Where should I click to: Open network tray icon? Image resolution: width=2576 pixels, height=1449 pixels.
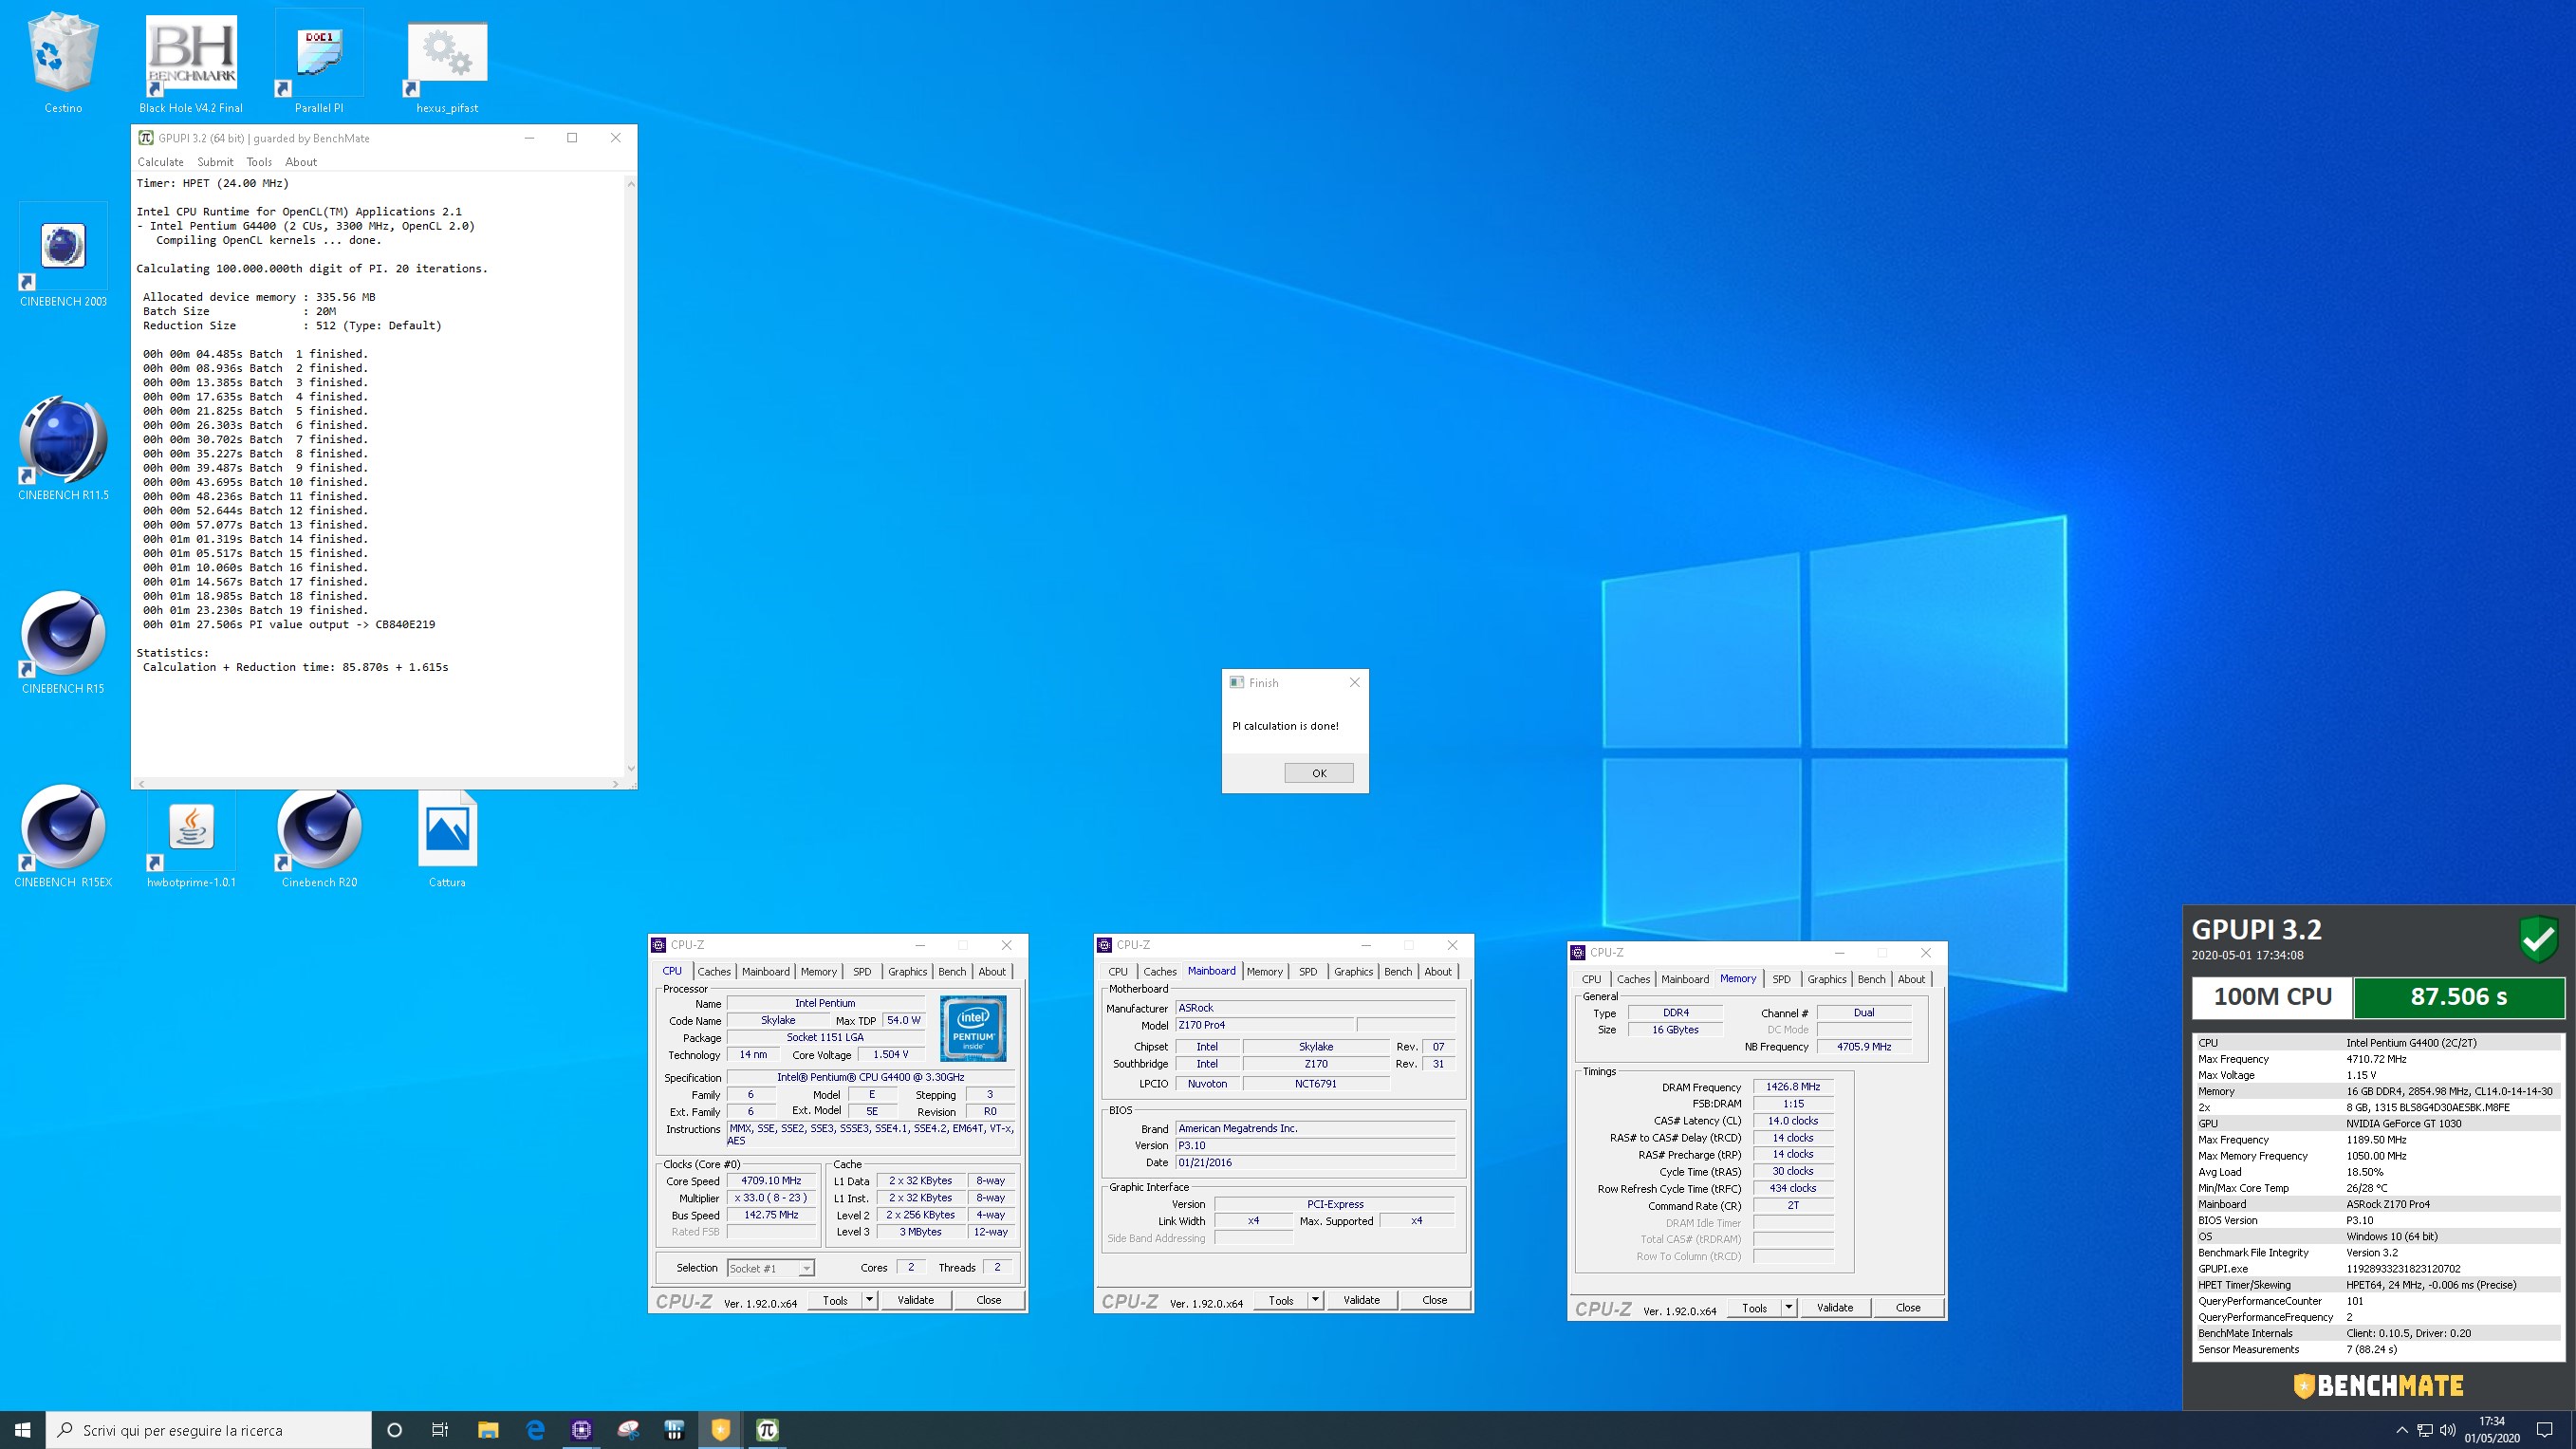click(2425, 1430)
